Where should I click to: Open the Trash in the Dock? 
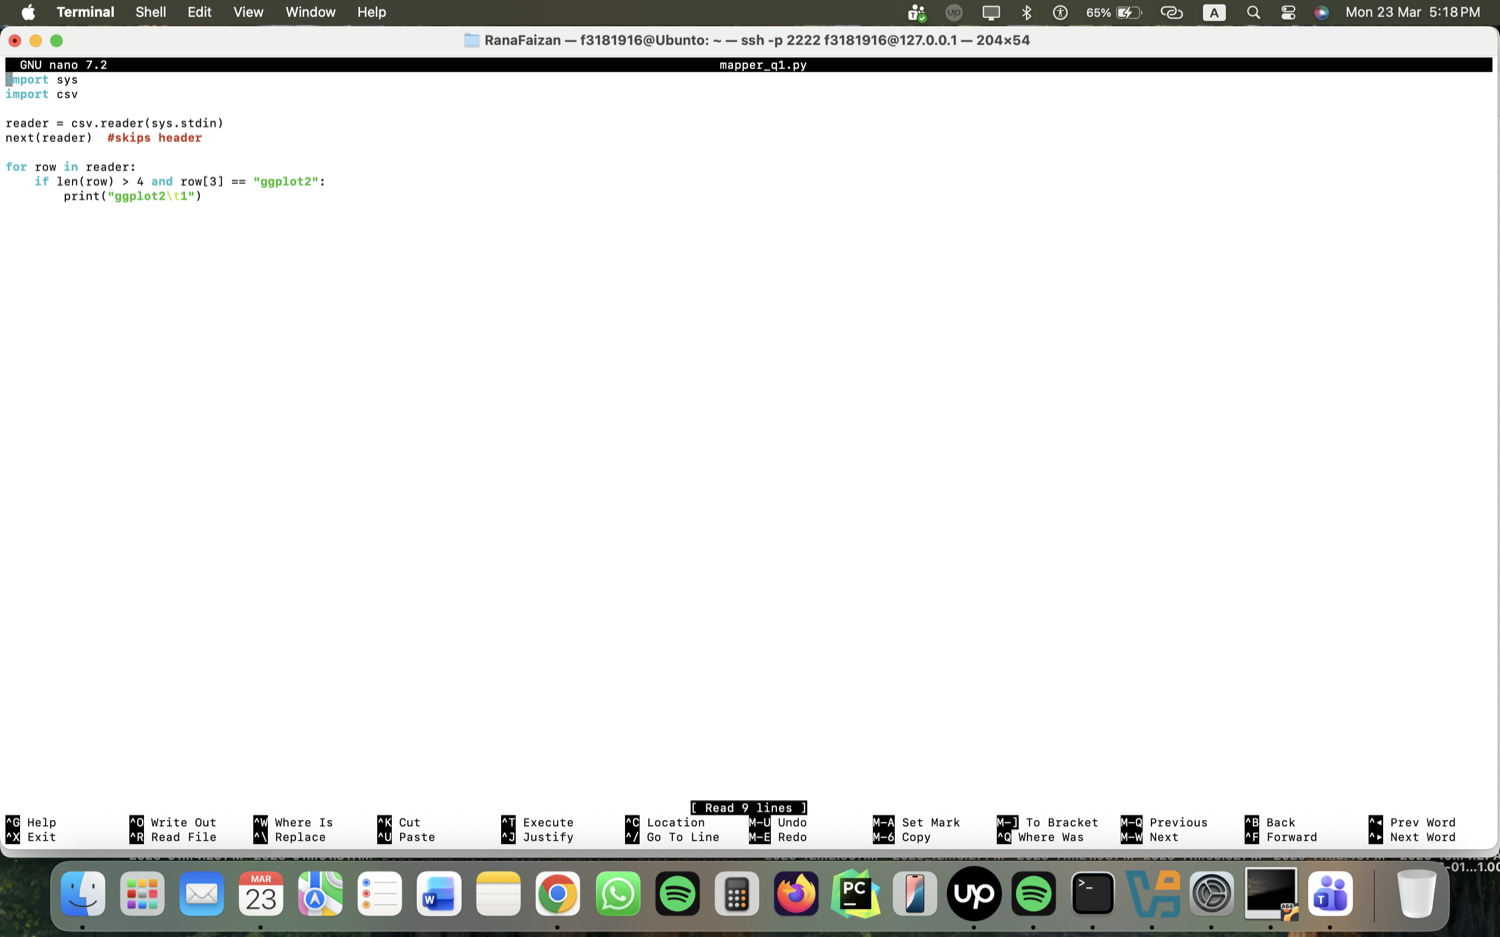(1416, 894)
